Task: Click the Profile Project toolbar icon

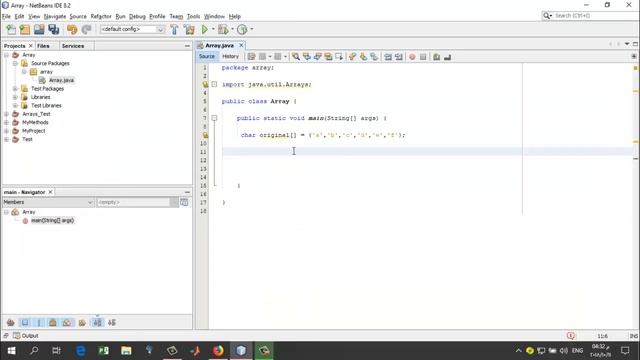Action: (x=242, y=29)
